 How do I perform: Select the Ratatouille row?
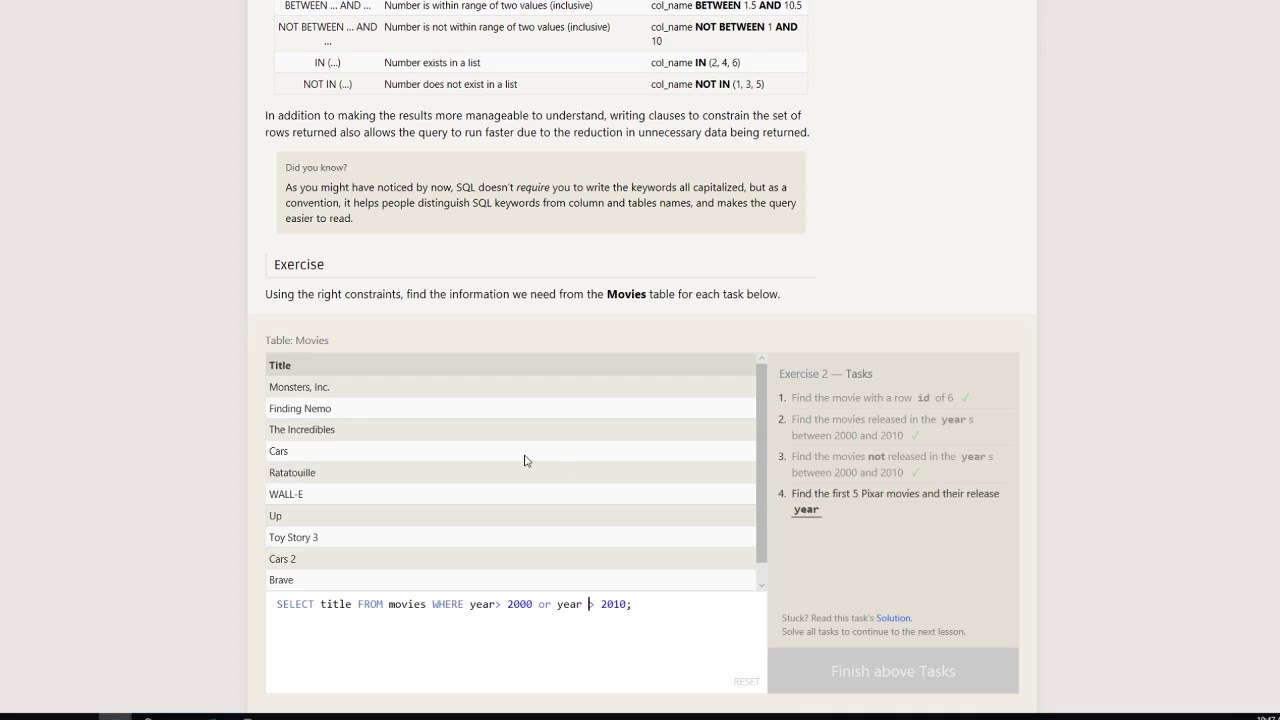tap(510, 473)
